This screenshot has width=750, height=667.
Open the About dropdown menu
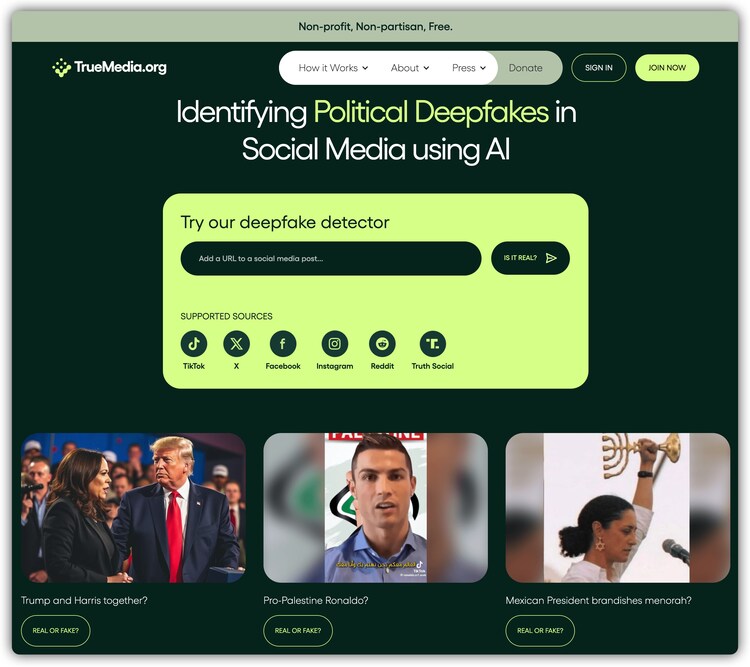[410, 68]
